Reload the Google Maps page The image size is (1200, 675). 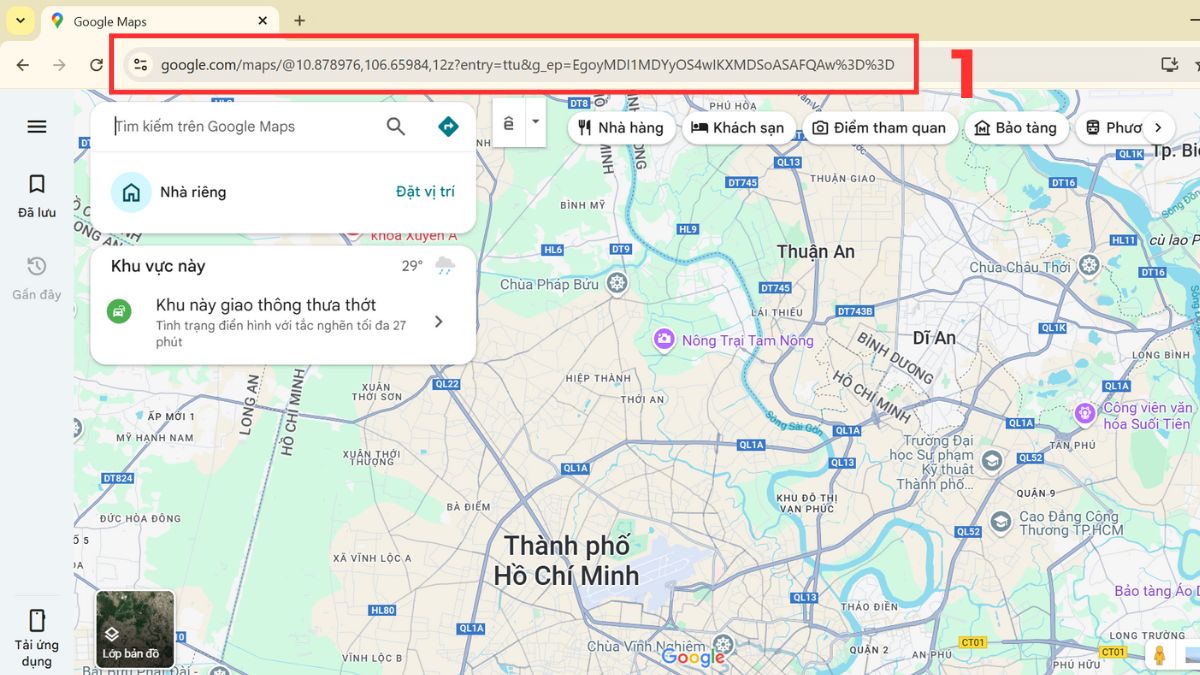pyautogui.click(x=96, y=65)
